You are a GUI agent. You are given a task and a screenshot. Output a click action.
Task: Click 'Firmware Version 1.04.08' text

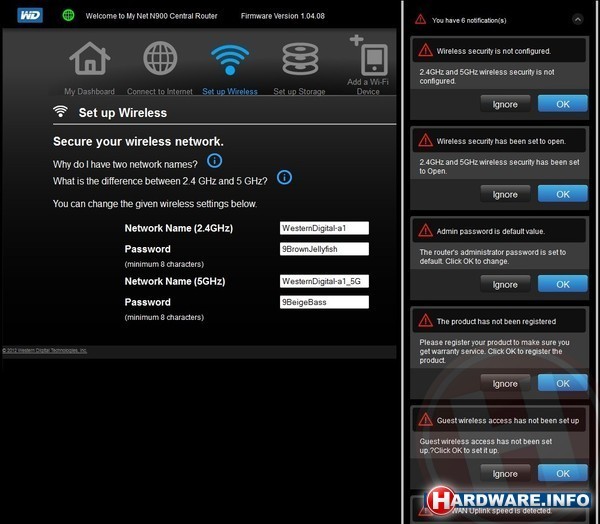282,16
